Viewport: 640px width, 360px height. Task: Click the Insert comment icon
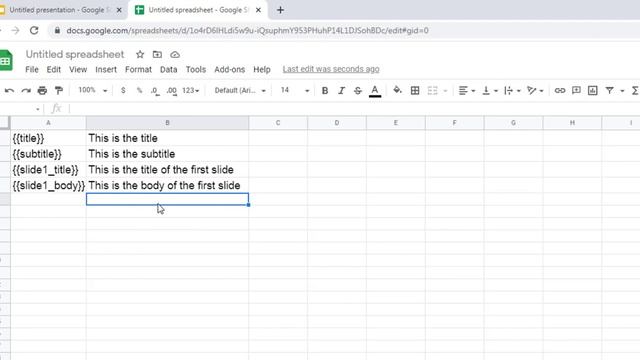576,91
